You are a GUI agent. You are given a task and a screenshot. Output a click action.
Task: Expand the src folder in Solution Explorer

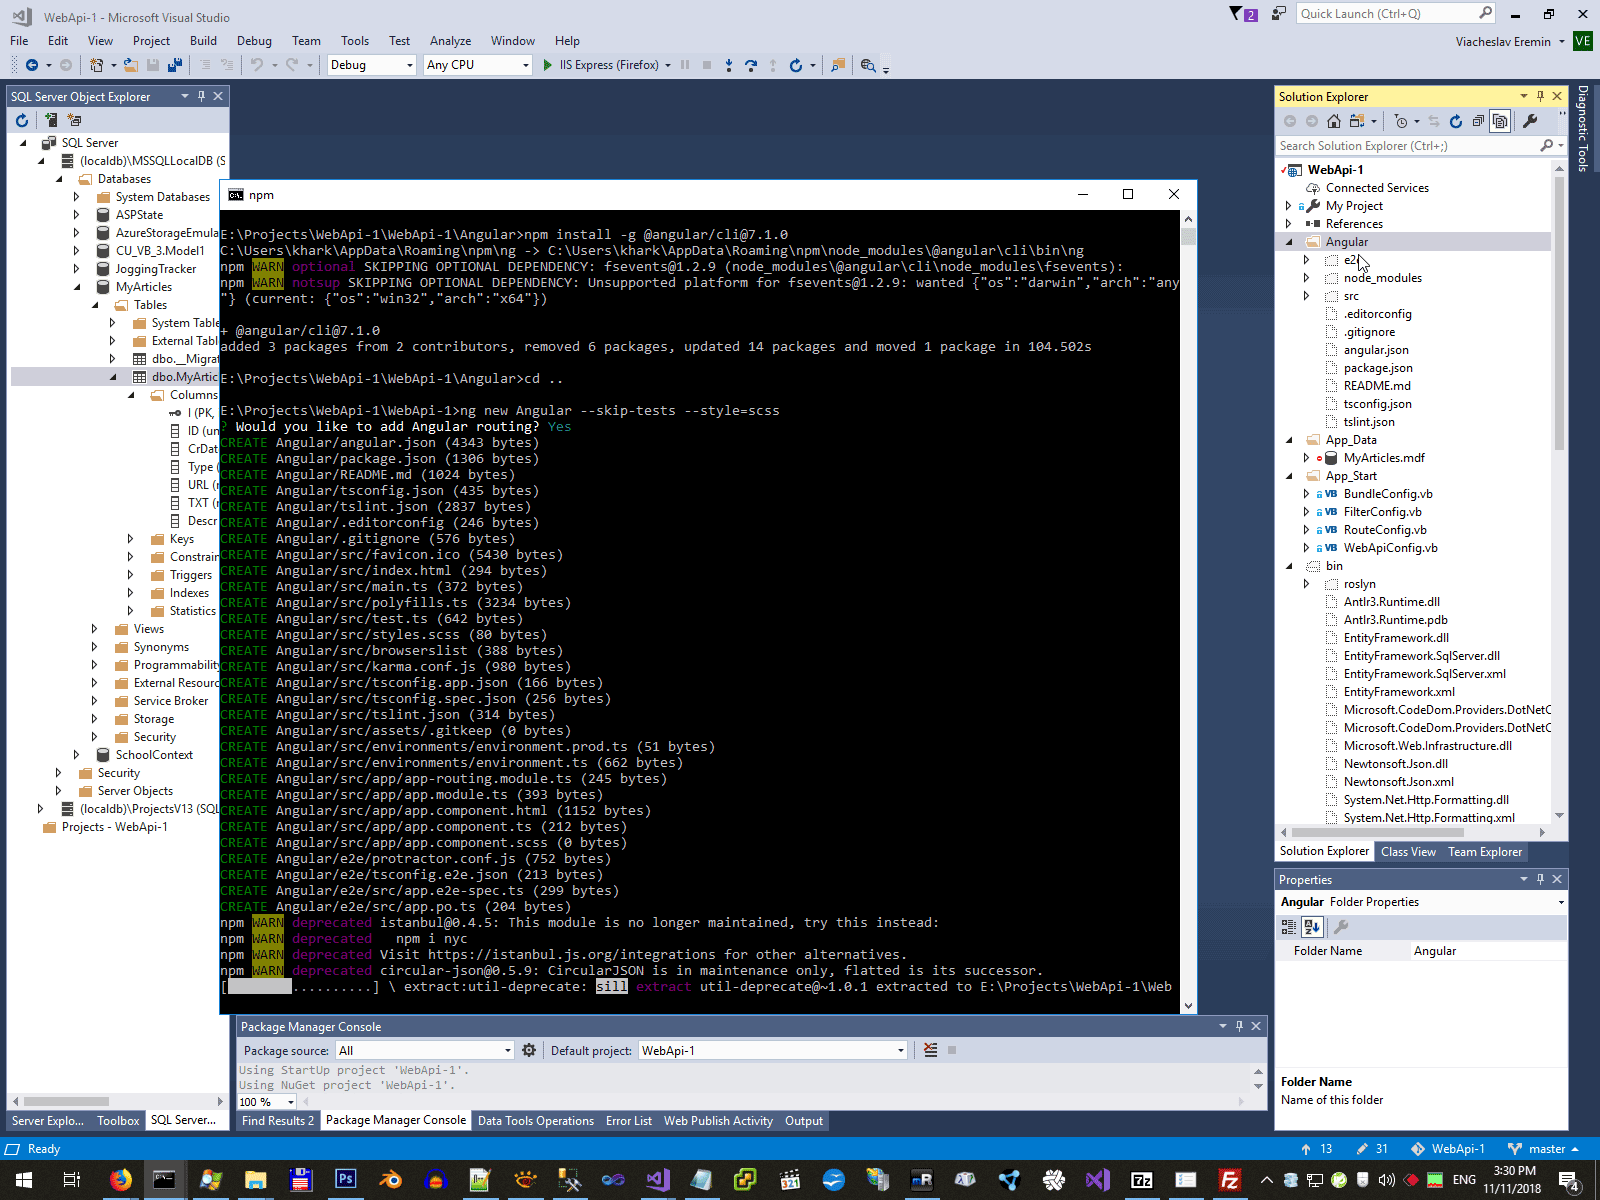pos(1306,296)
